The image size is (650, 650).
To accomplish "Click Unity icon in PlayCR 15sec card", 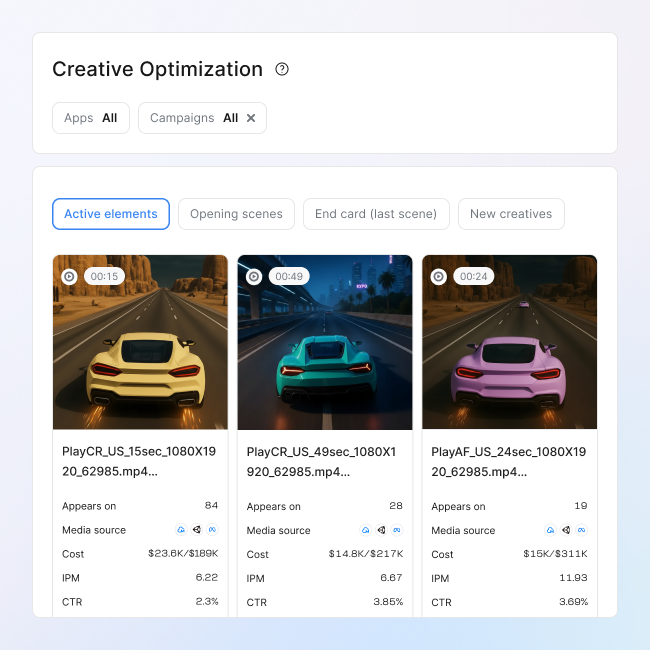I will pyautogui.click(x=197, y=530).
